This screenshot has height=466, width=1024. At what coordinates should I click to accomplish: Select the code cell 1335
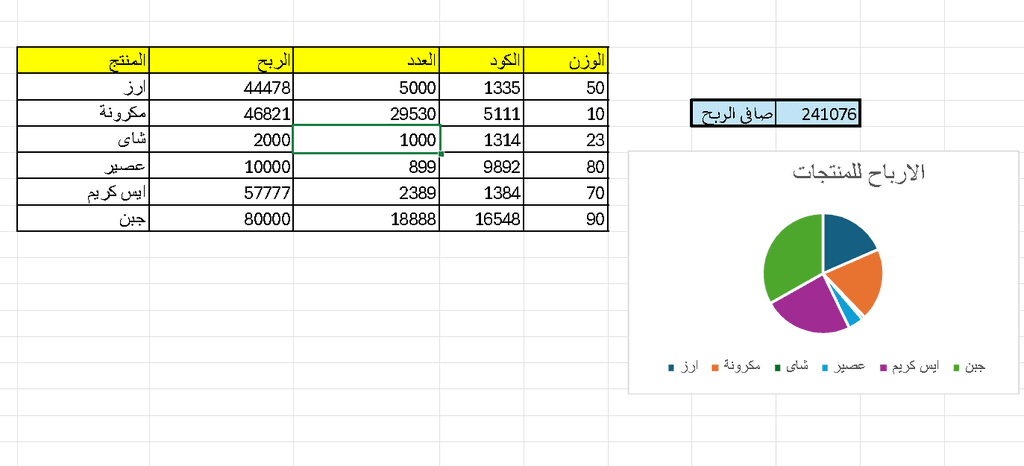click(x=482, y=87)
